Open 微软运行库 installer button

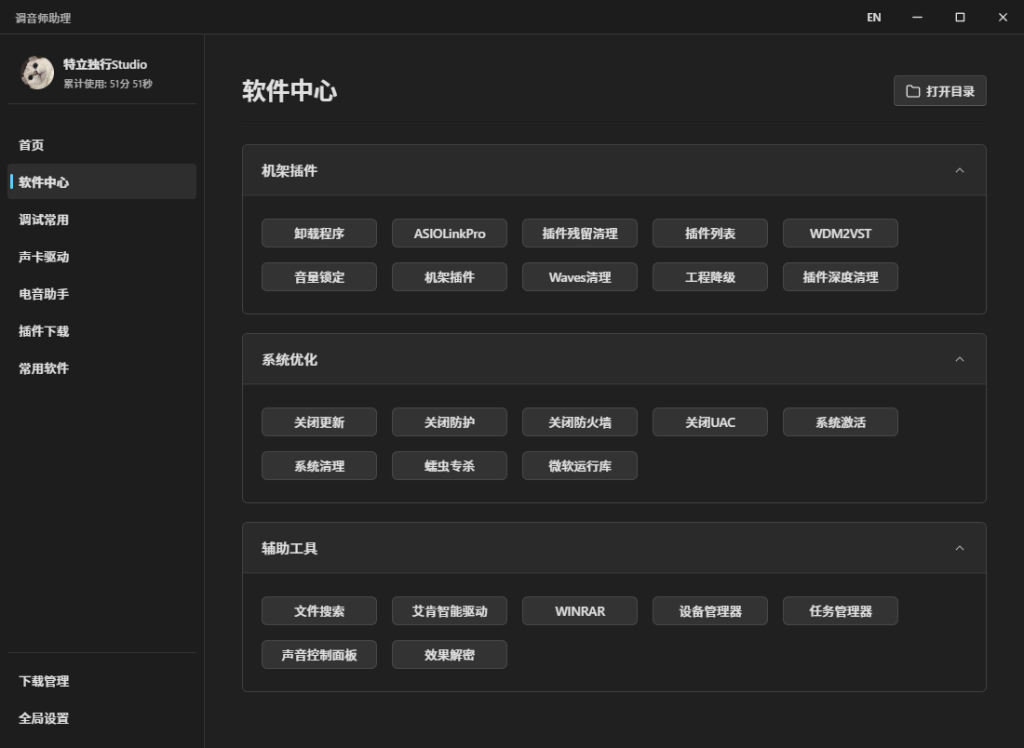579,466
